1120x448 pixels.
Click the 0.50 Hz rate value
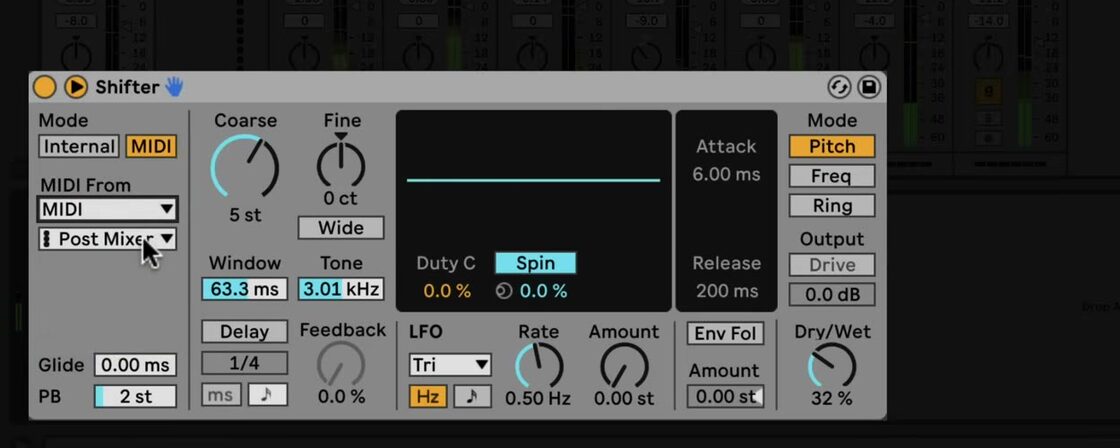coord(538,399)
